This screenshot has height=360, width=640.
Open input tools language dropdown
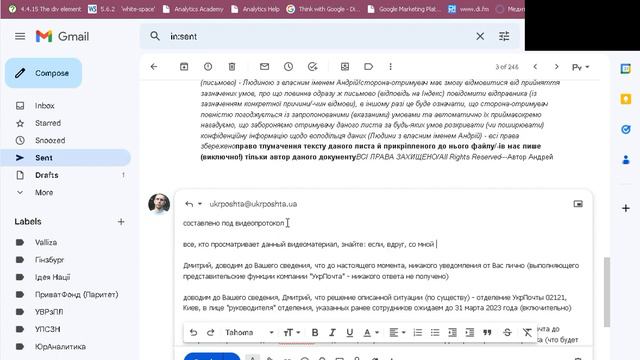click(580, 67)
